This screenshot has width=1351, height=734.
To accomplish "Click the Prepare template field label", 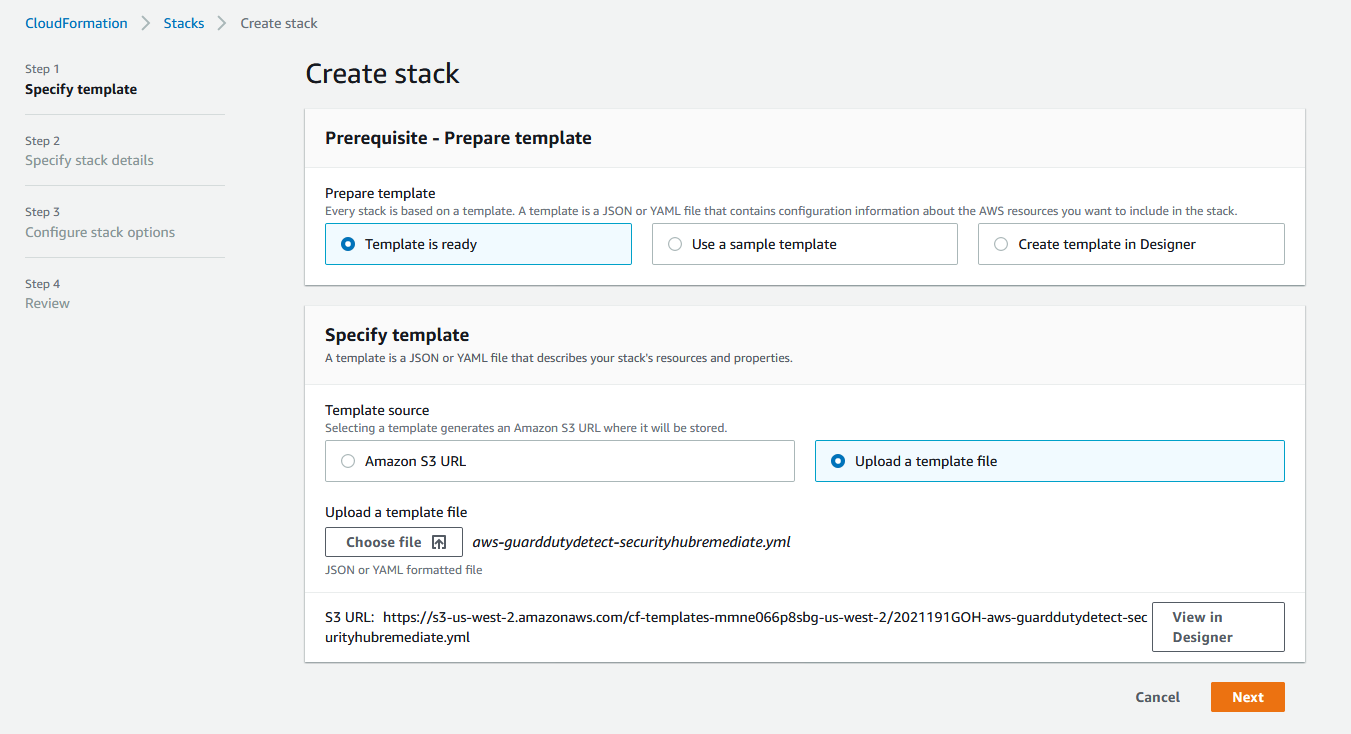I will [380, 193].
